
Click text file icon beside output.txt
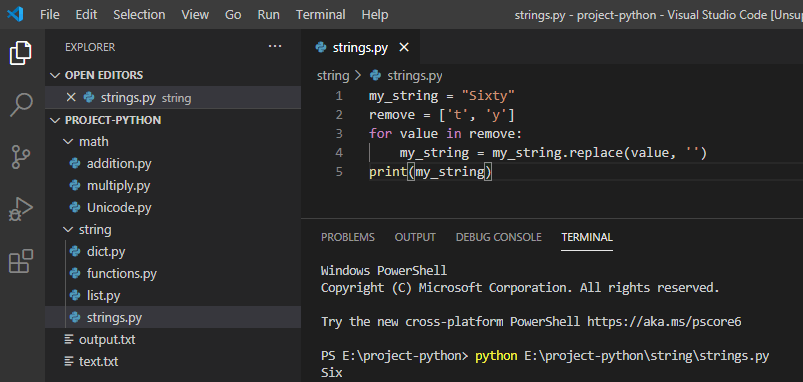click(69, 339)
